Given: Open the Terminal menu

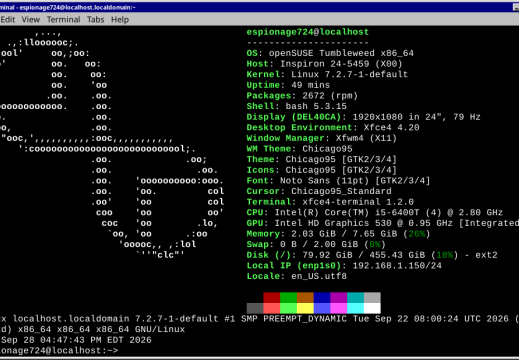Looking at the screenshot, I should click(x=63, y=20).
